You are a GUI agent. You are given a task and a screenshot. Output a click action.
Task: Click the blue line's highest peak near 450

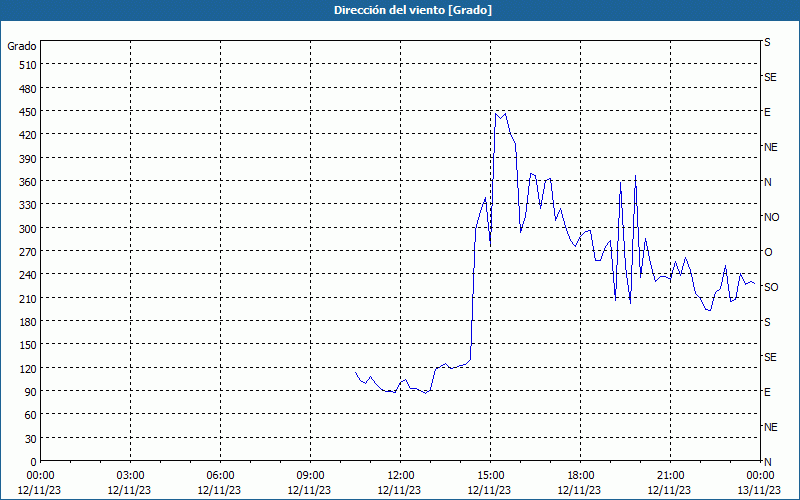496,114
